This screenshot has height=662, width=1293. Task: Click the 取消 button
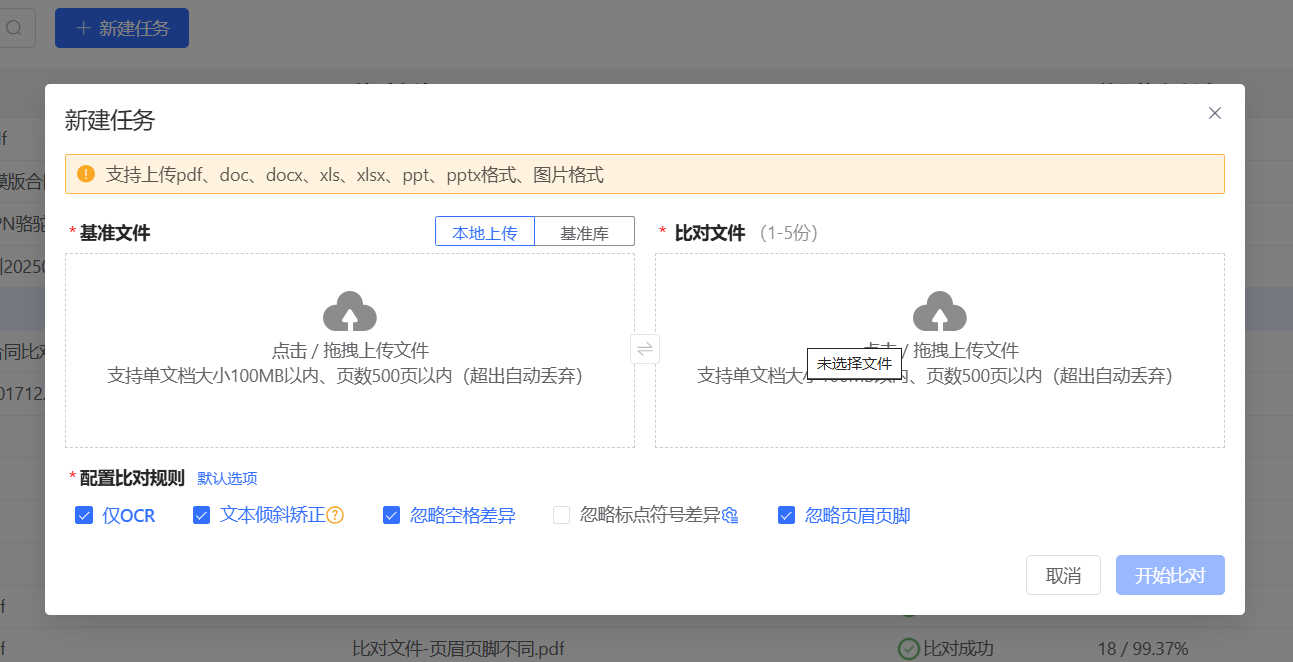click(1063, 575)
